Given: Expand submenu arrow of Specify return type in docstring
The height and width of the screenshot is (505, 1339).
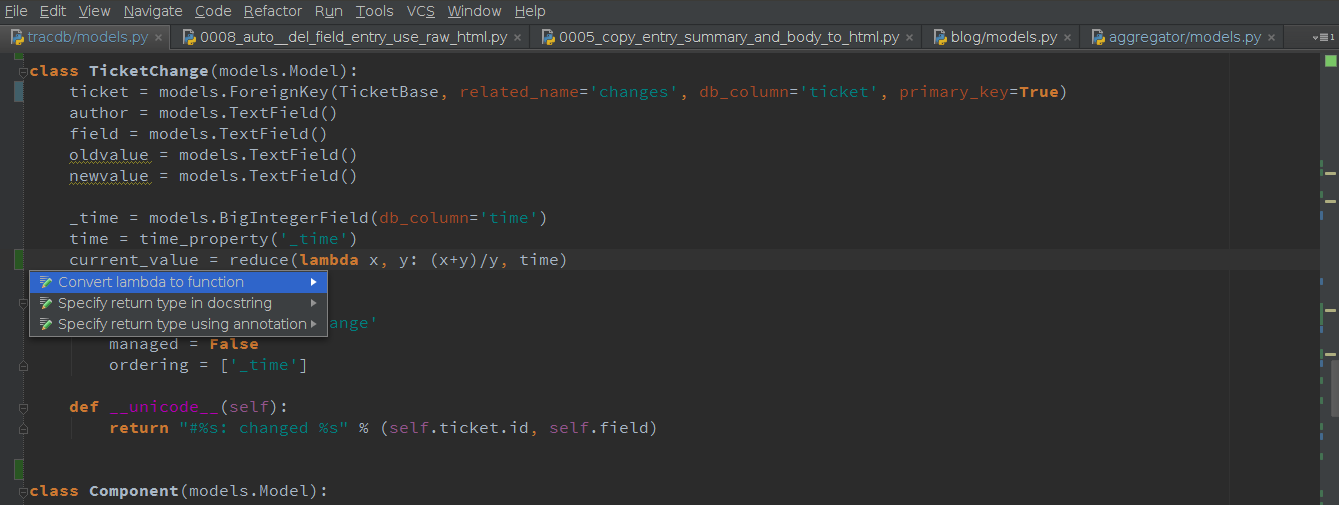Looking at the screenshot, I should tap(314, 303).
